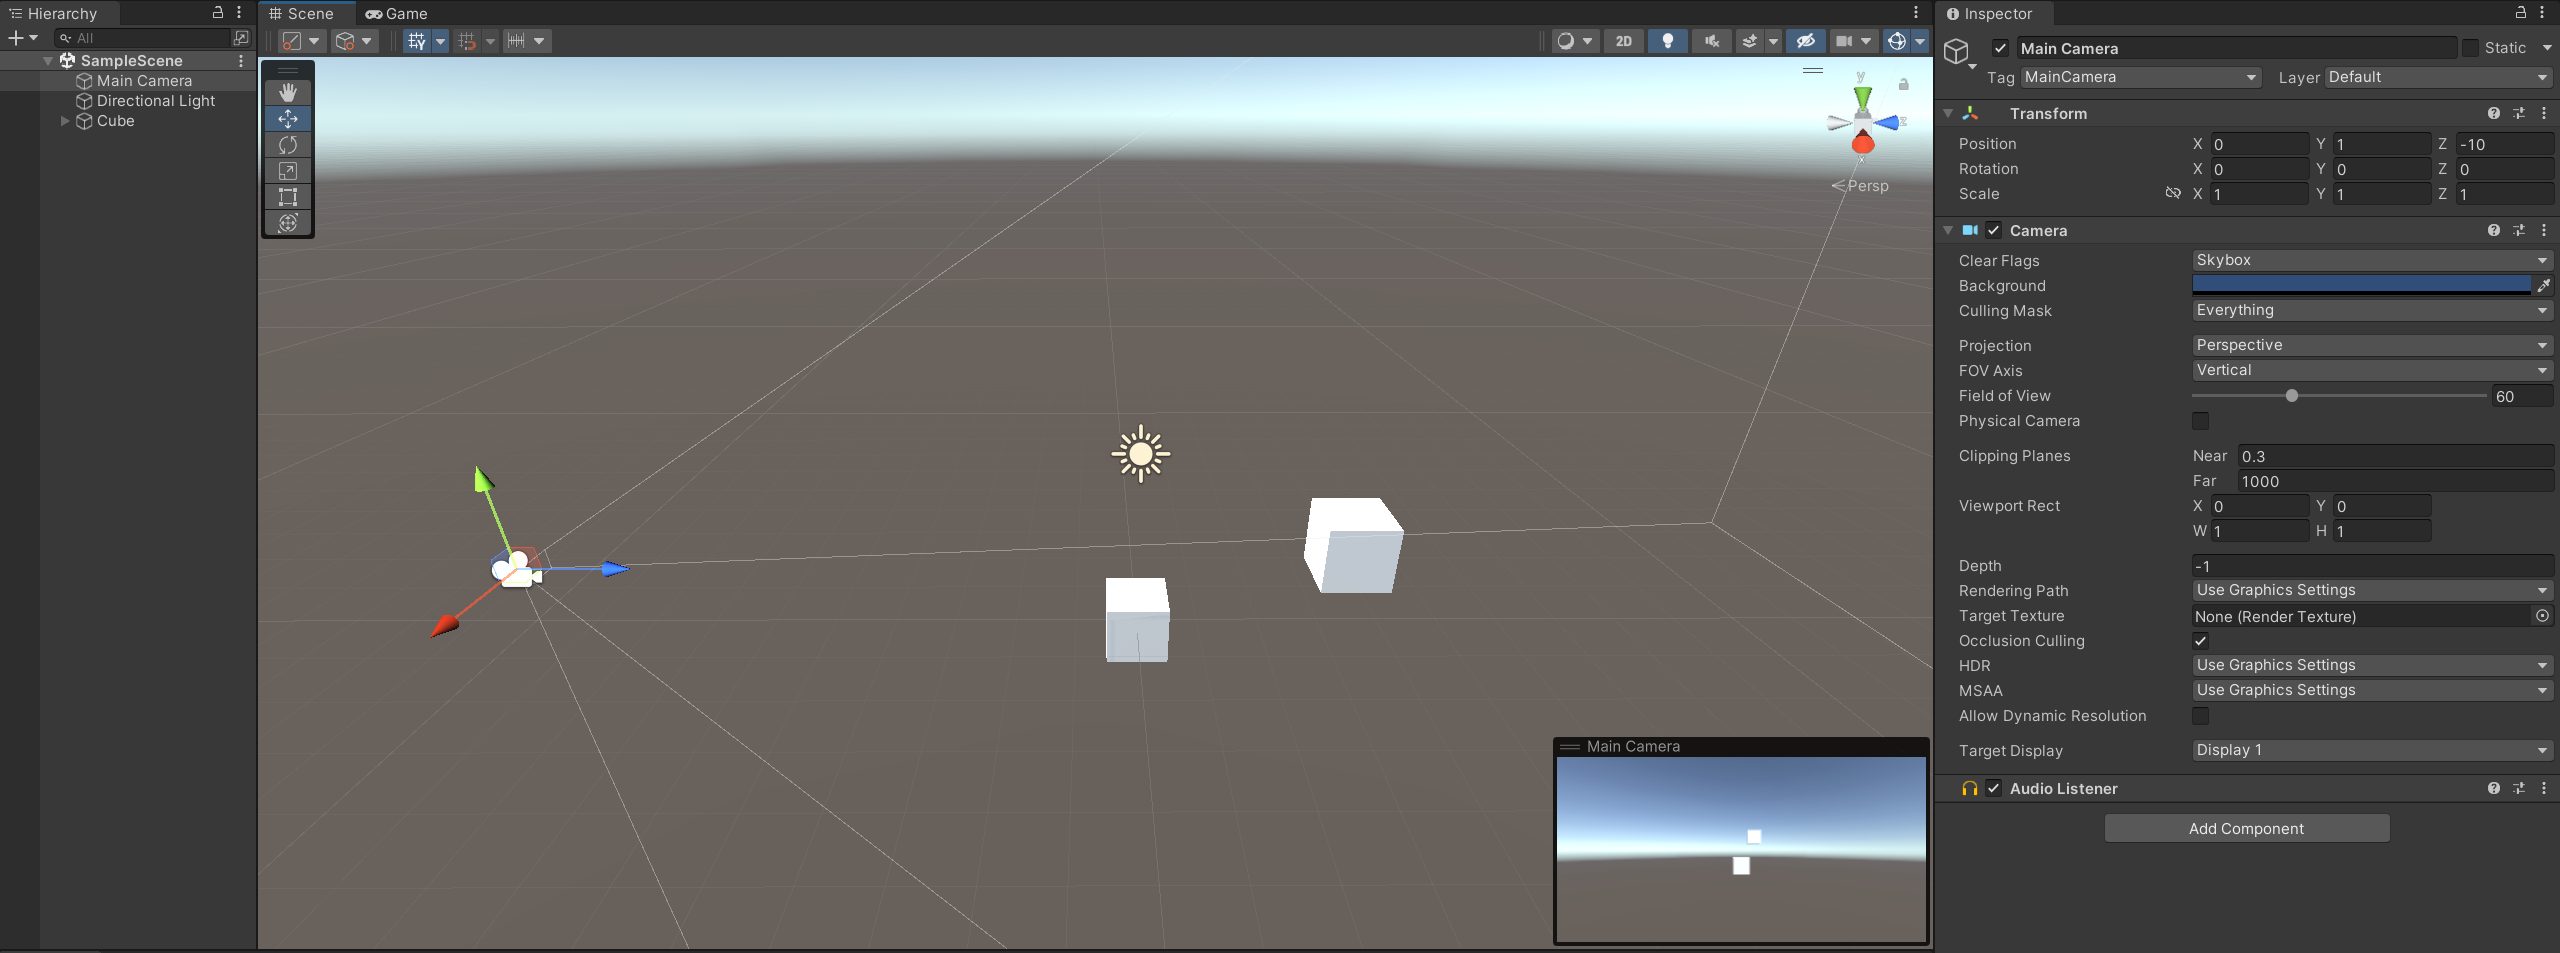This screenshot has width=2560, height=953.
Task: Toggle scene visibility (crossed eye) button
Action: 1806,41
